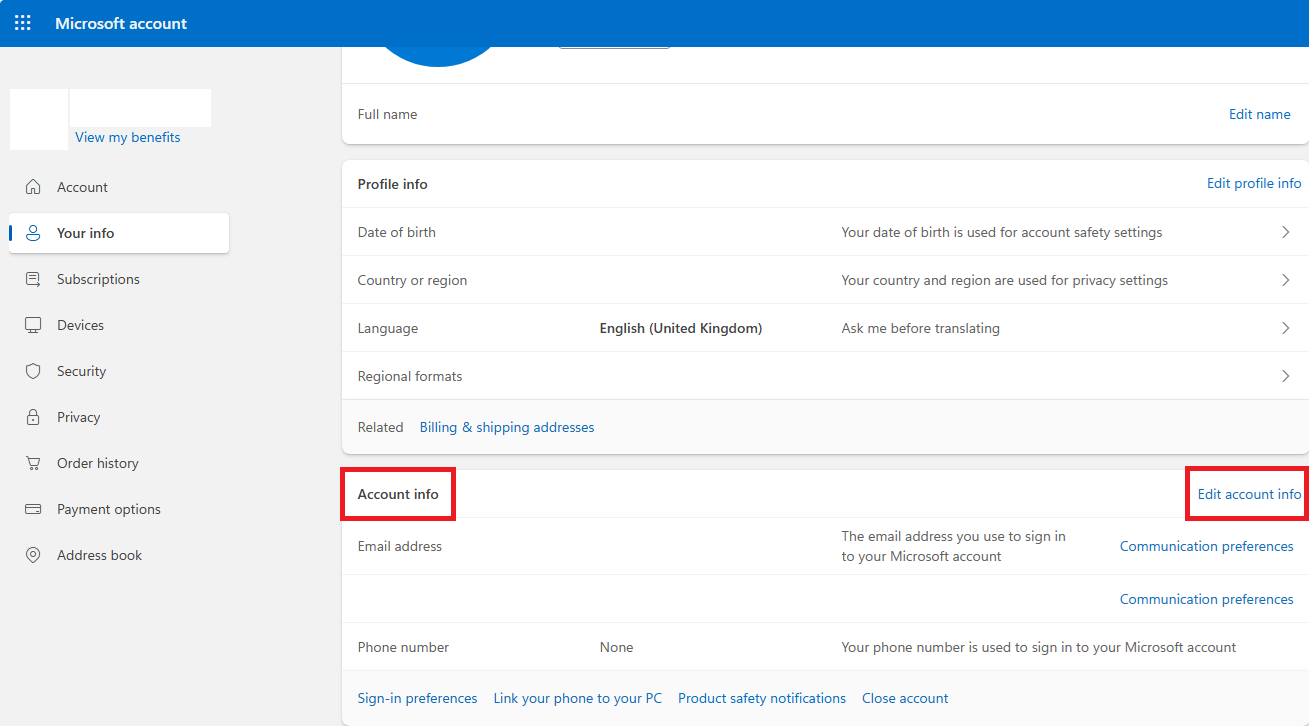Click the Email address label

[400, 546]
